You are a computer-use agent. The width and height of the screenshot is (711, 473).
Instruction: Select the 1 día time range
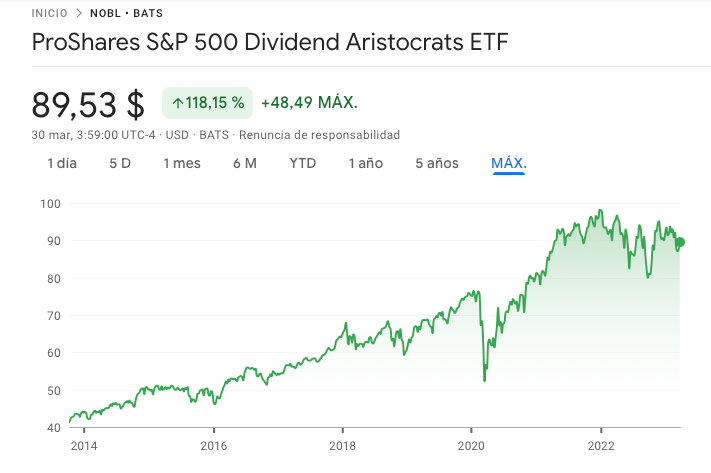pos(62,163)
